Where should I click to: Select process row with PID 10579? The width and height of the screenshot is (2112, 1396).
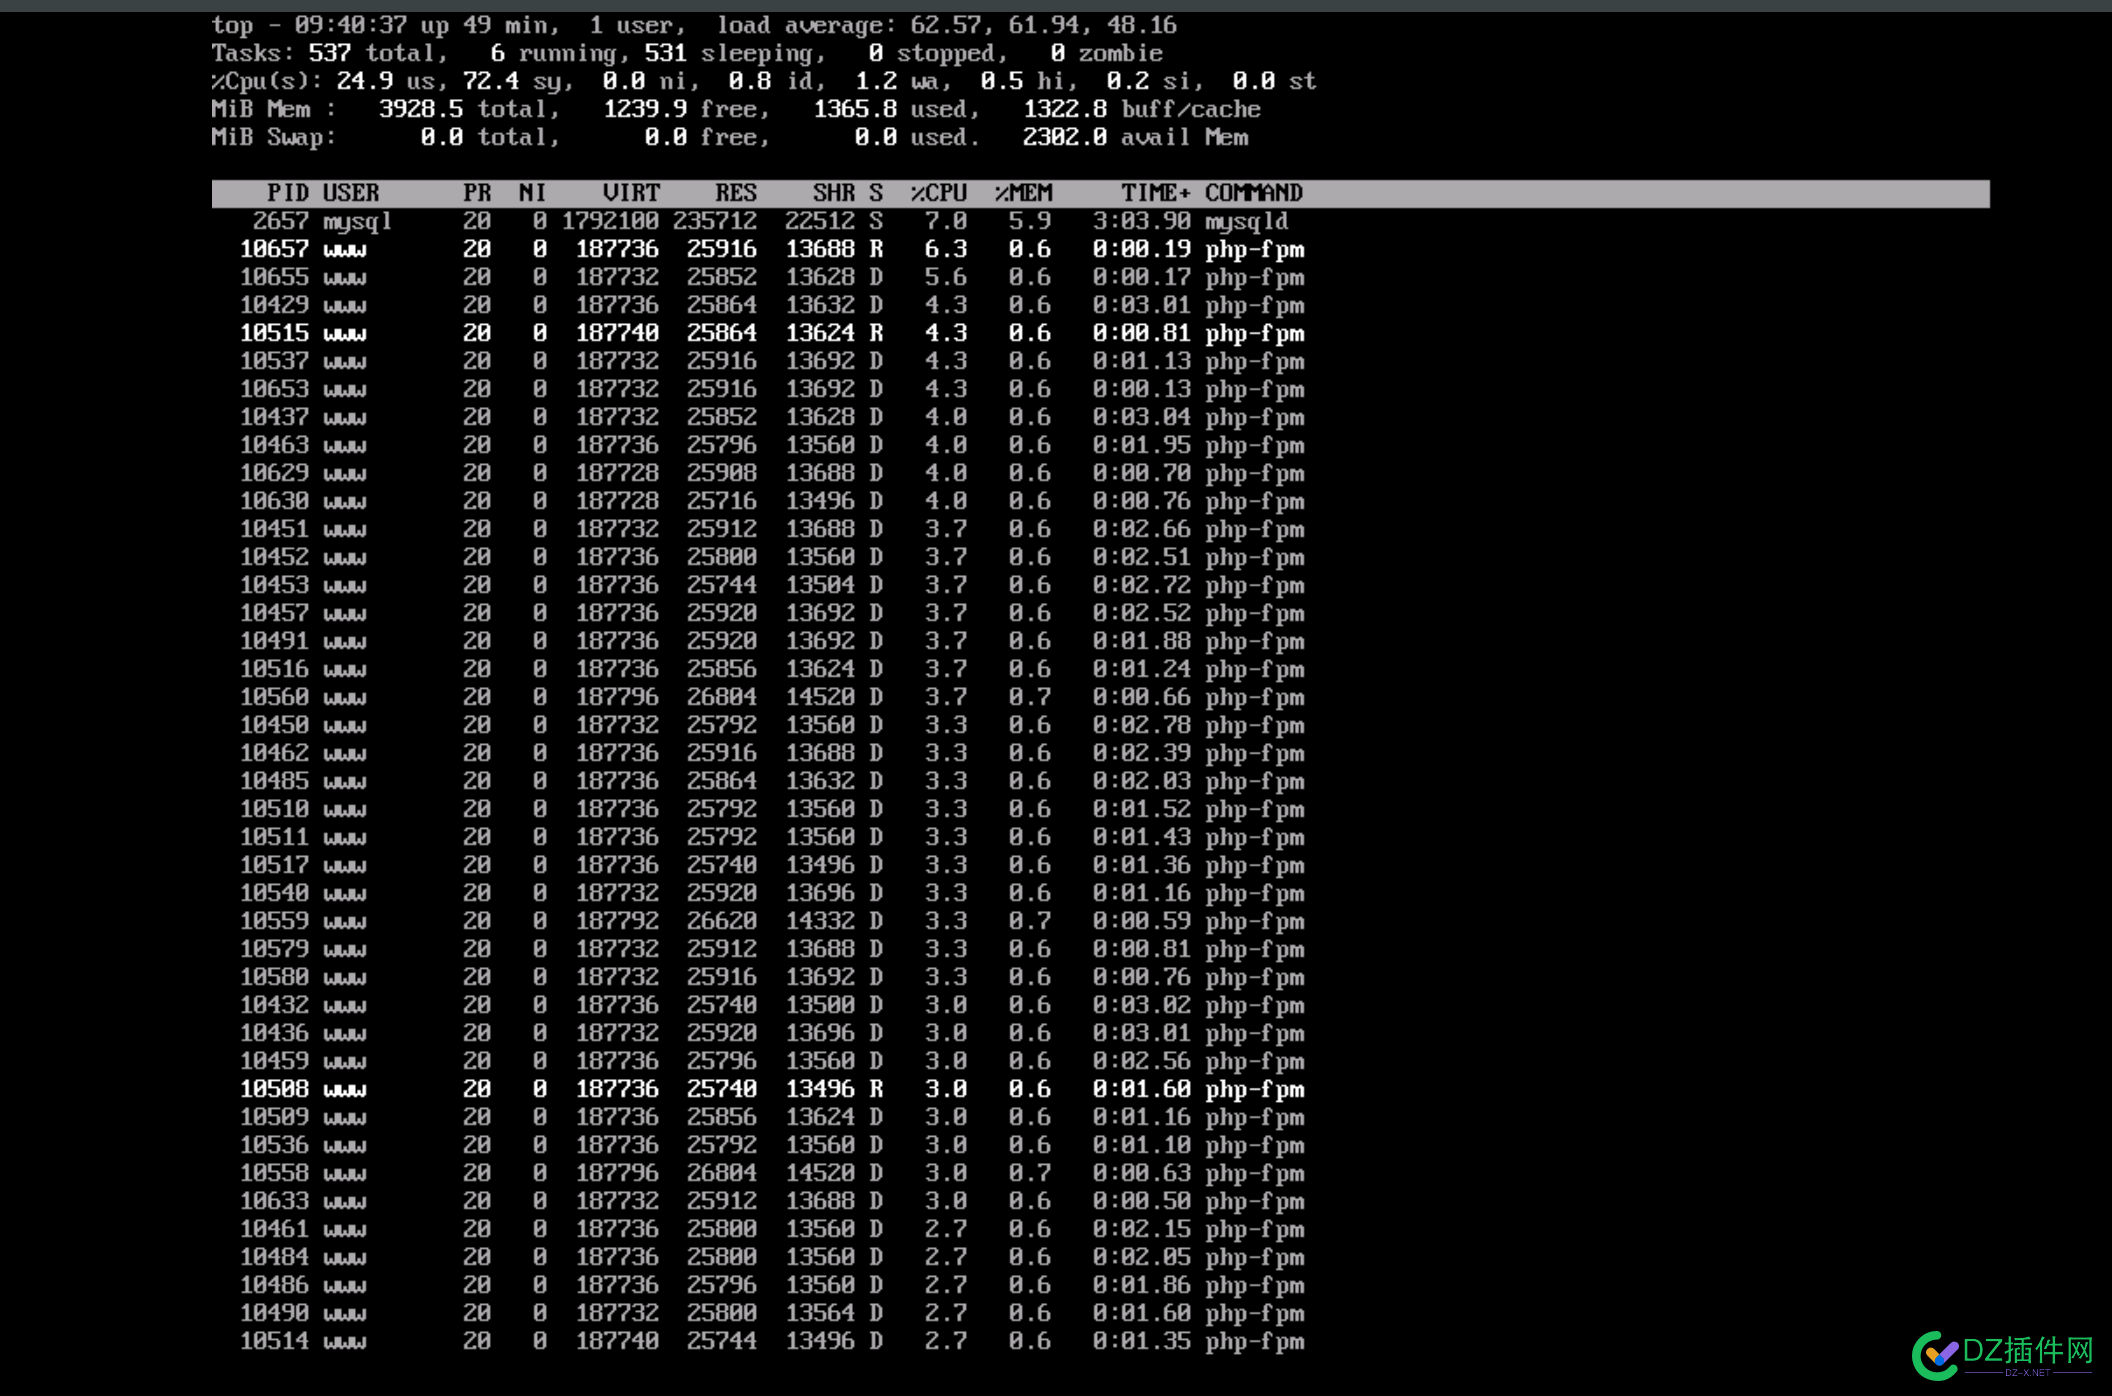(770, 949)
